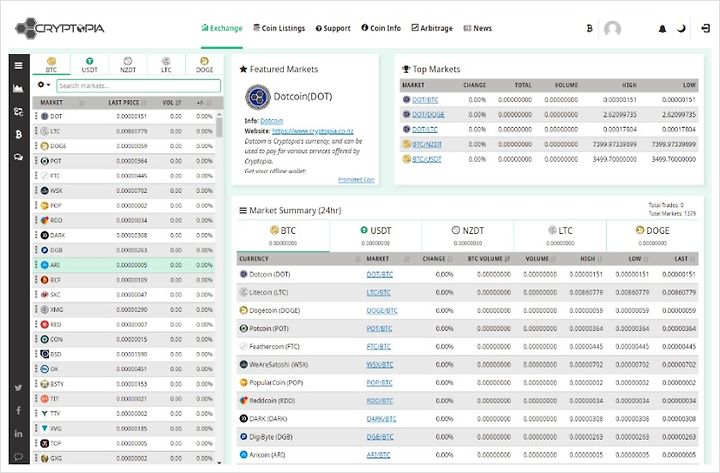This screenshot has width=720, height=473.
Task: Click the drag handle on the POT row
Action: point(36,161)
